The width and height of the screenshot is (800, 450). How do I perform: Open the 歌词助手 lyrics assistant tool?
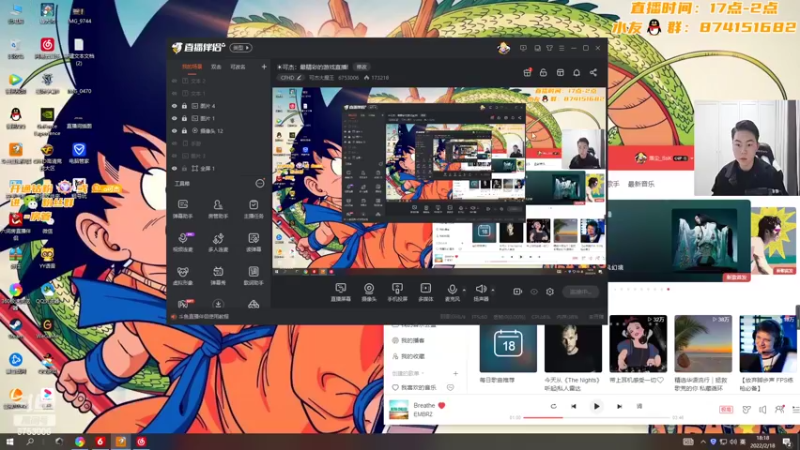tap(254, 276)
